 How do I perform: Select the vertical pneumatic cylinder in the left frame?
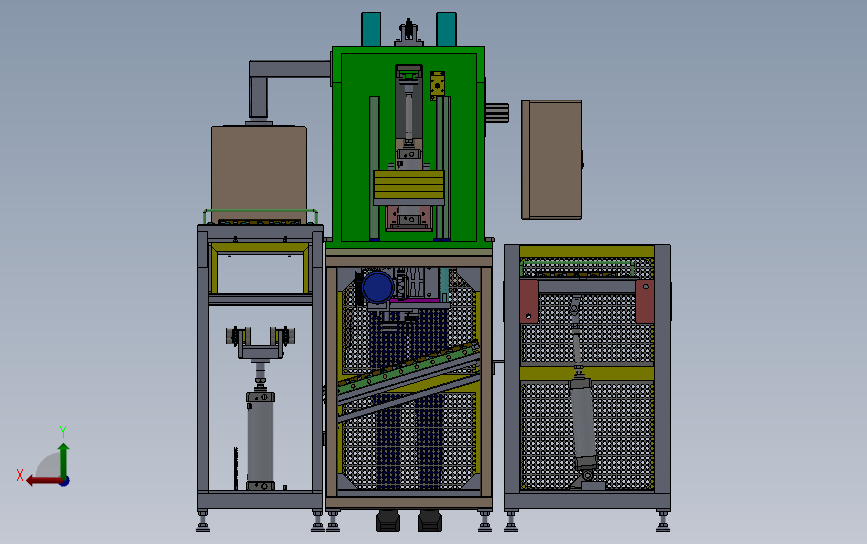260,440
